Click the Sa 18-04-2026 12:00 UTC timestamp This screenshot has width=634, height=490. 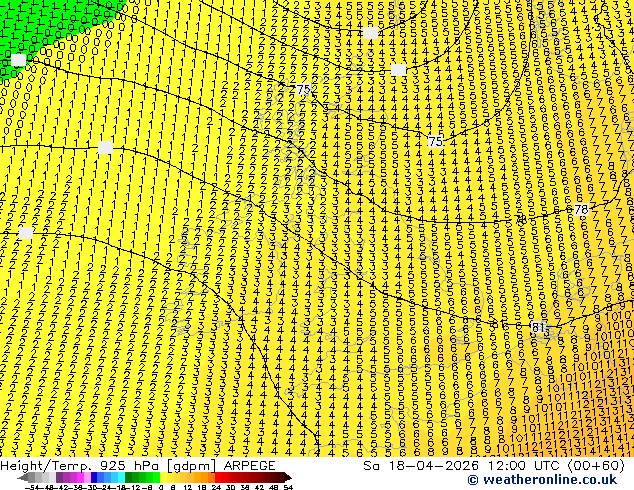tap(494, 466)
